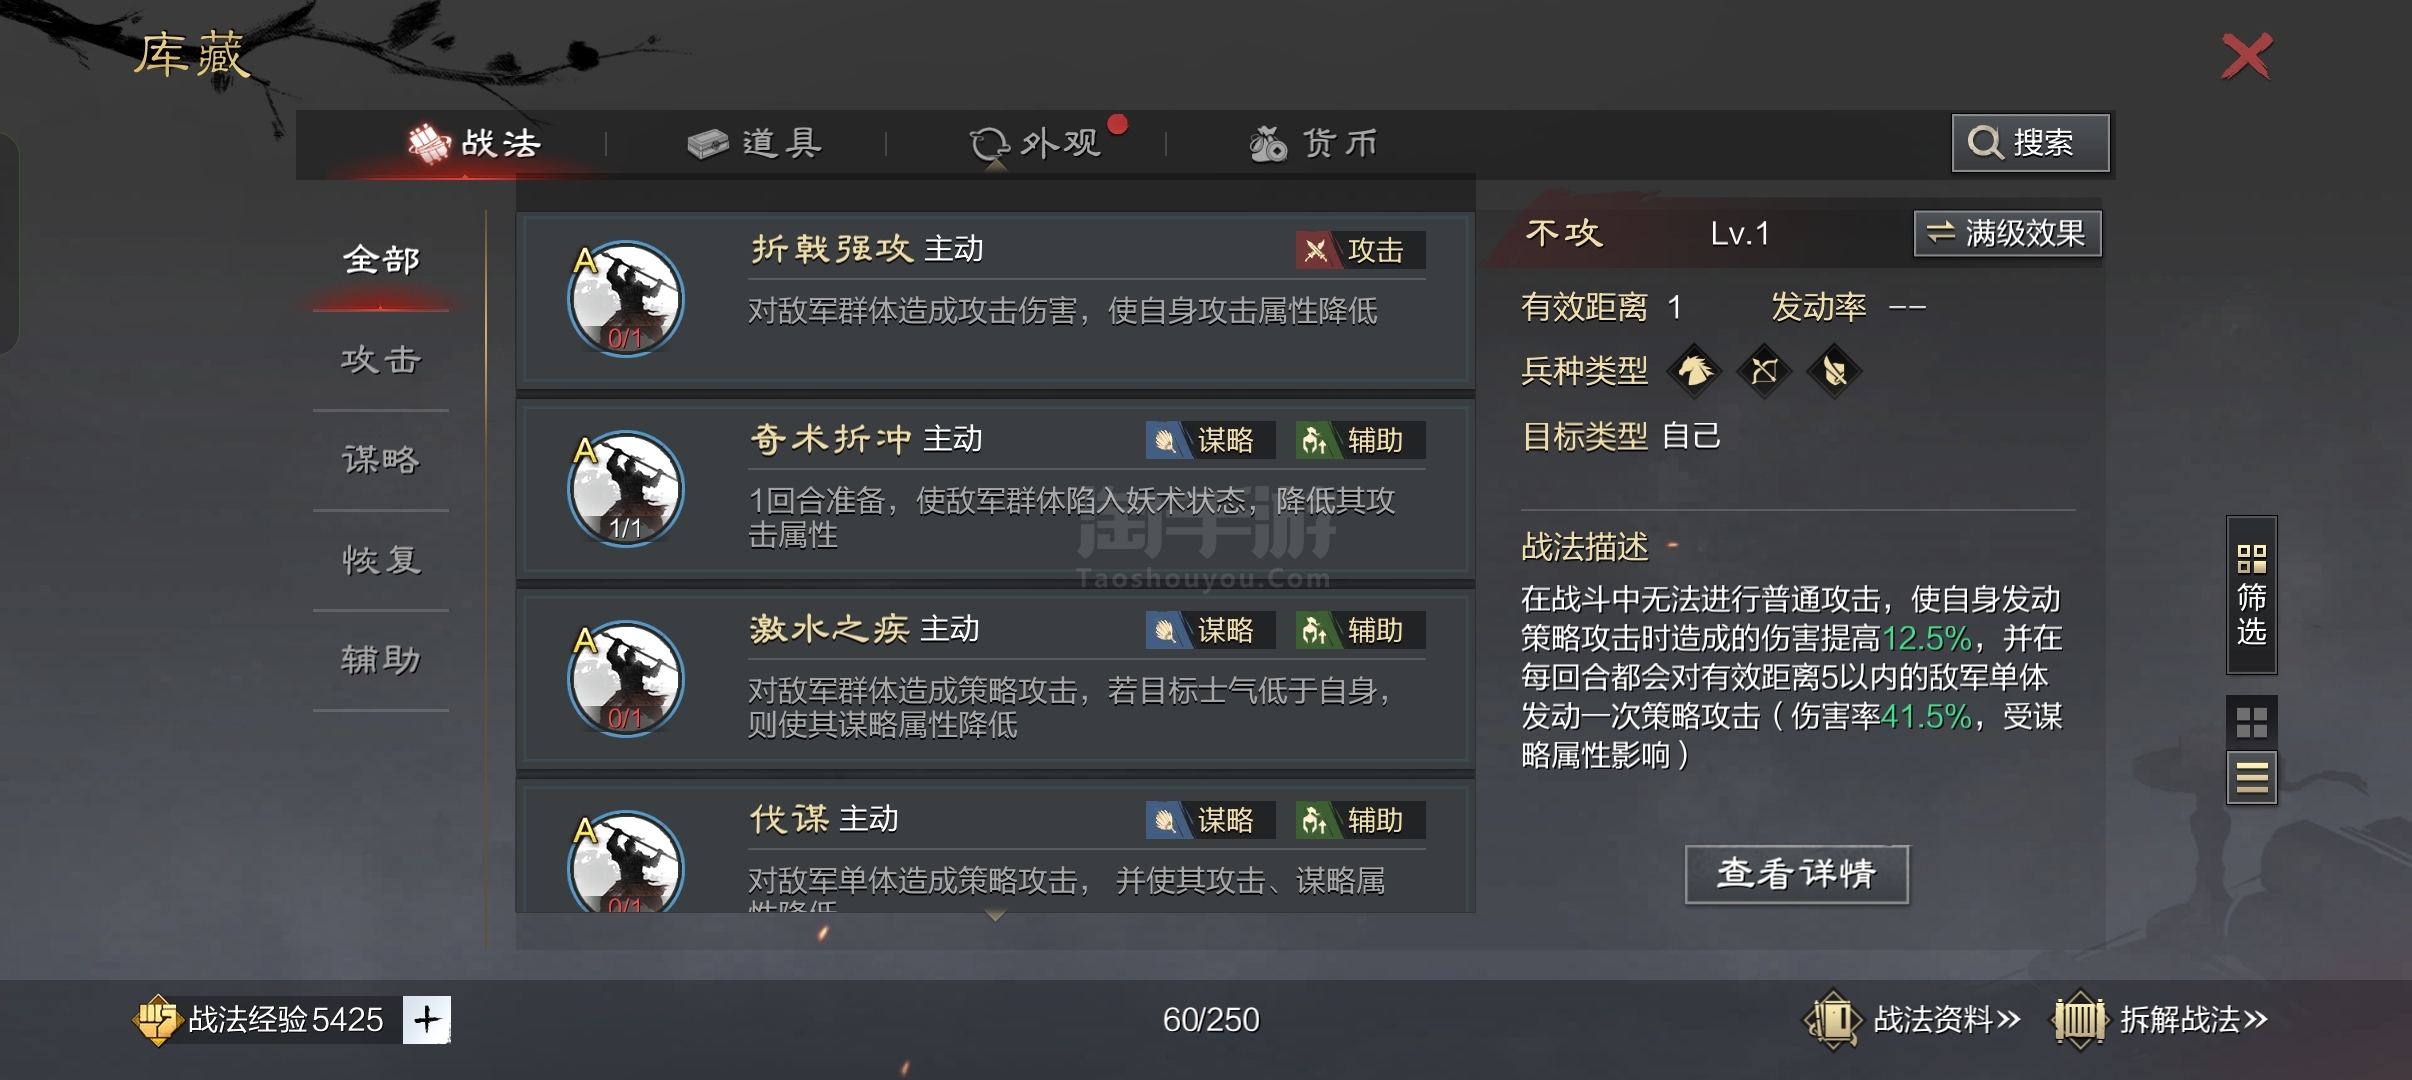This screenshot has width=2412, height=1080.
Task: Switch to the 货币 currency tab
Action: 1314,143
